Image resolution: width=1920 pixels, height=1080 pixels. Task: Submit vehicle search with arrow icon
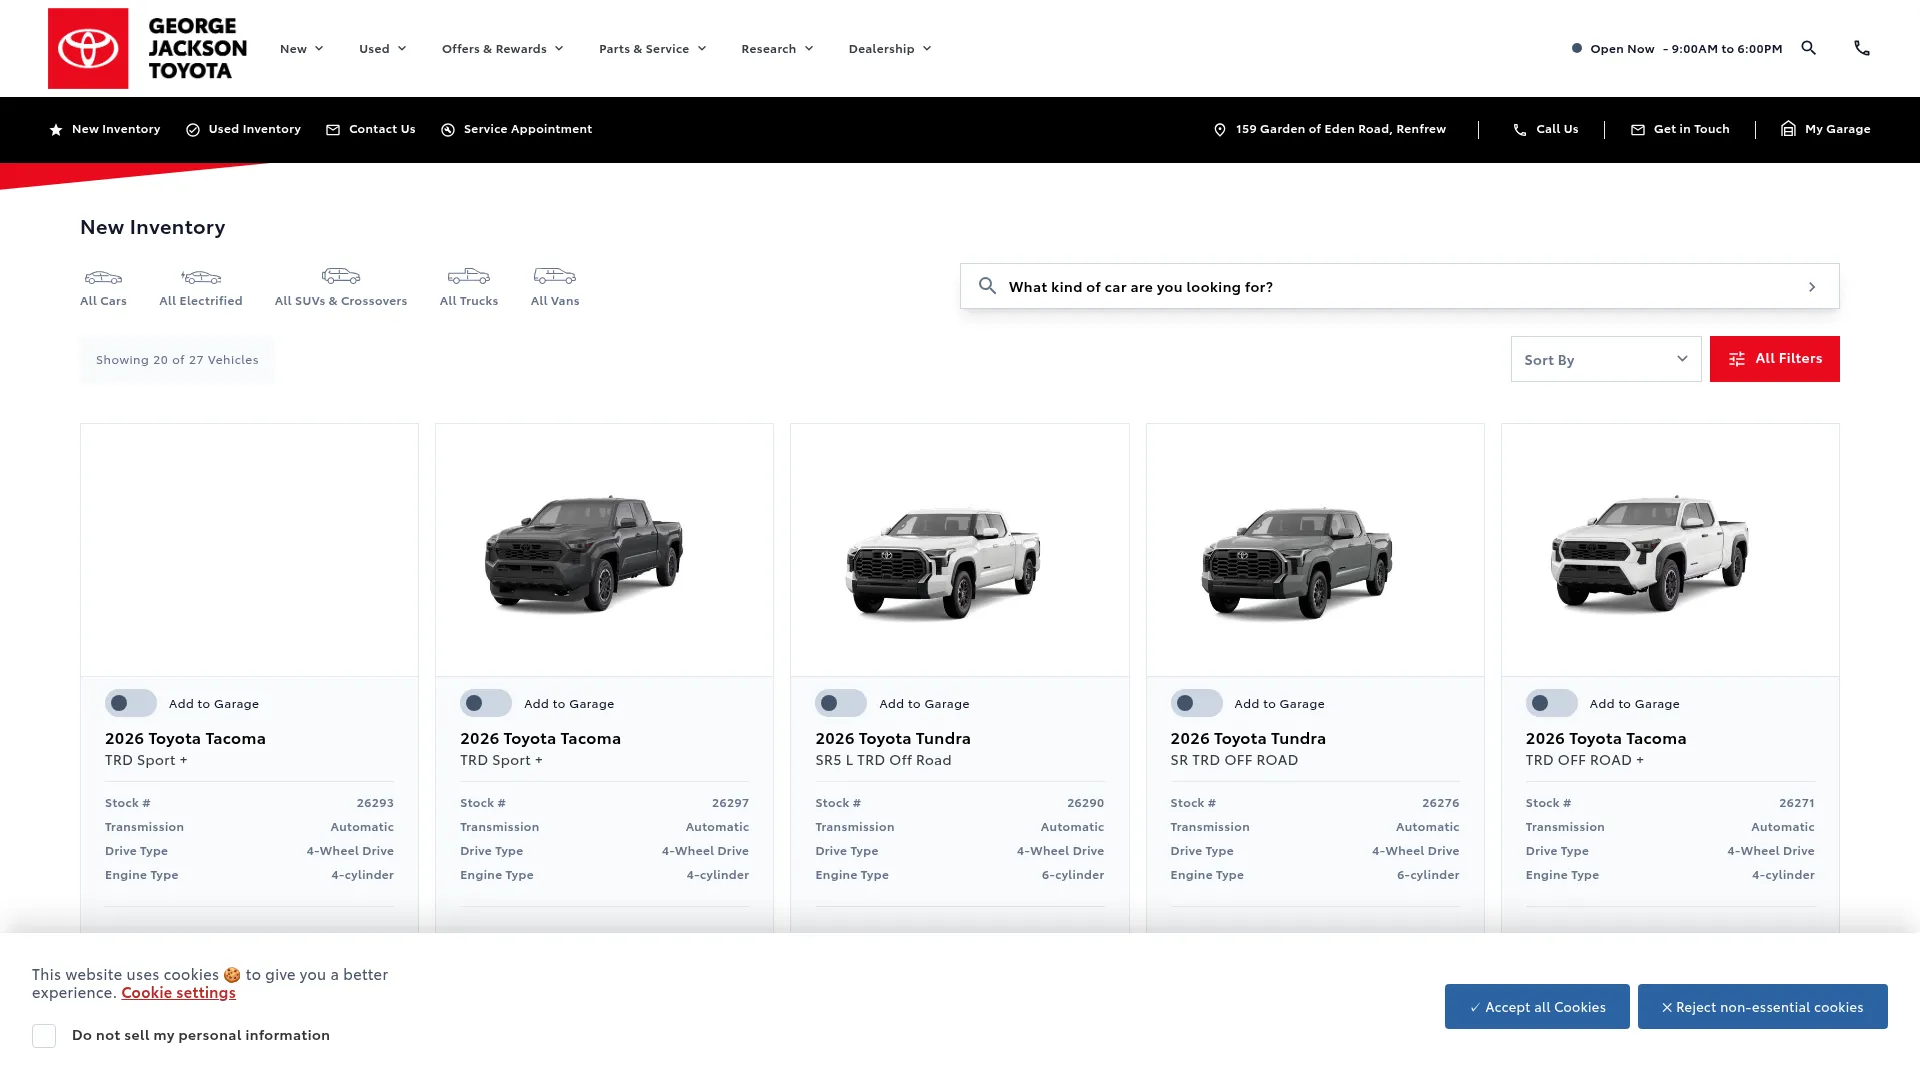coord(1812,287)
